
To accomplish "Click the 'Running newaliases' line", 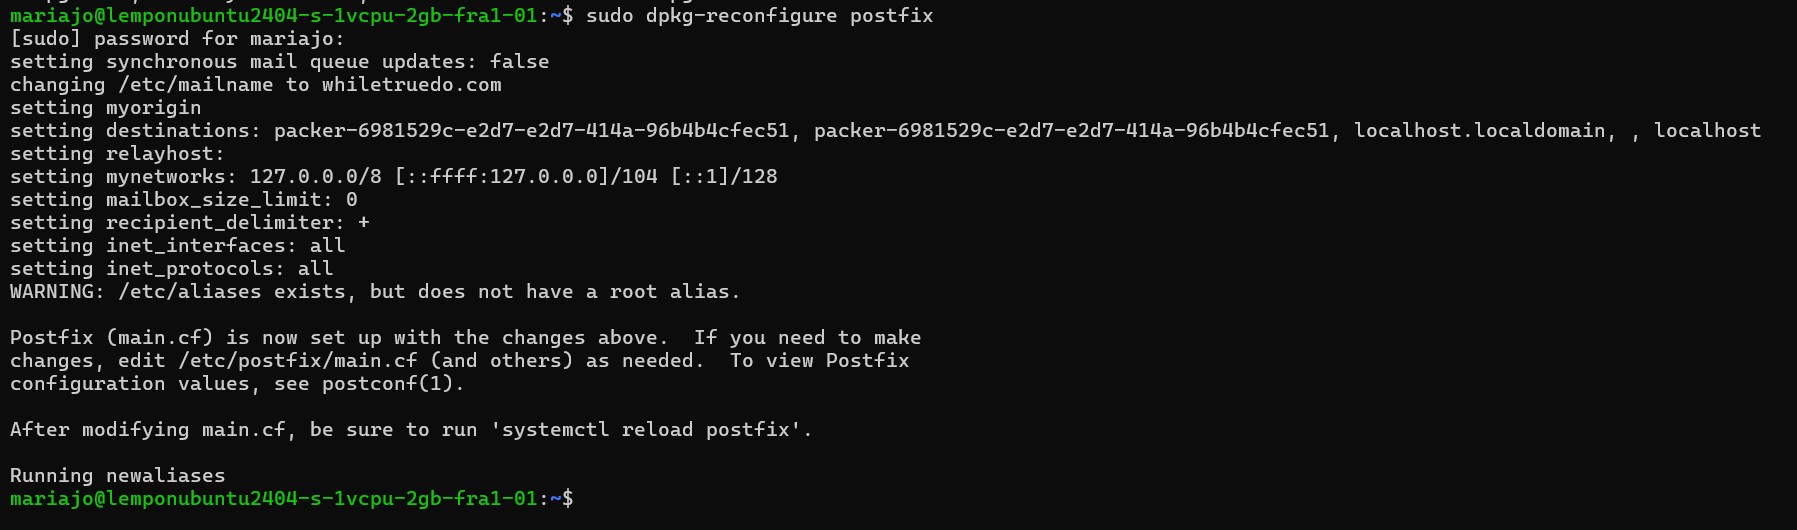I will (x=117, y=475).
